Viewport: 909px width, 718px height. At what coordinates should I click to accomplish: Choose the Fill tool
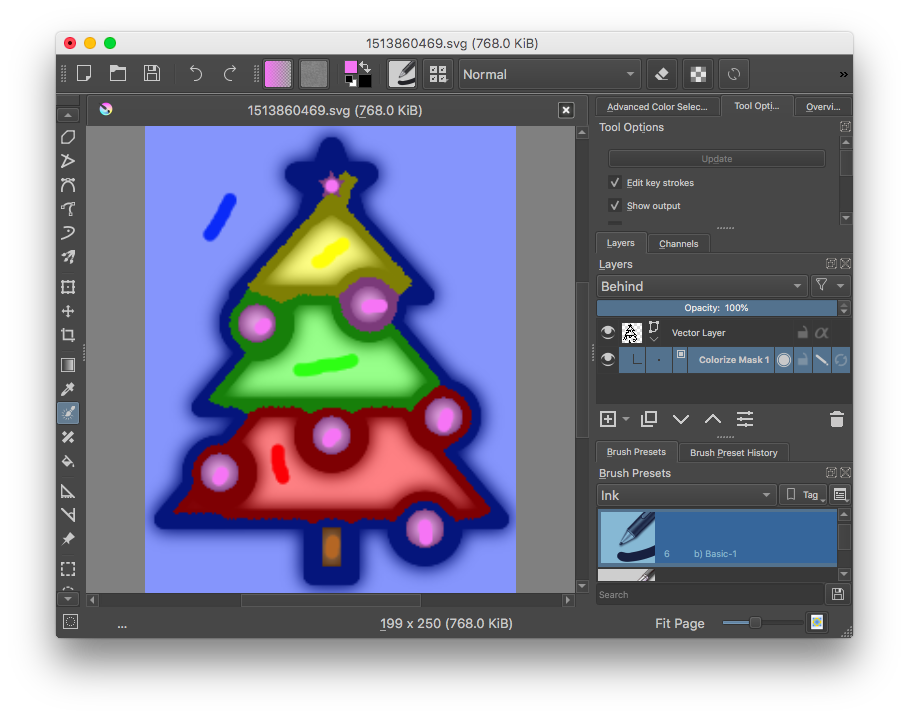click(x=68, y=462)
